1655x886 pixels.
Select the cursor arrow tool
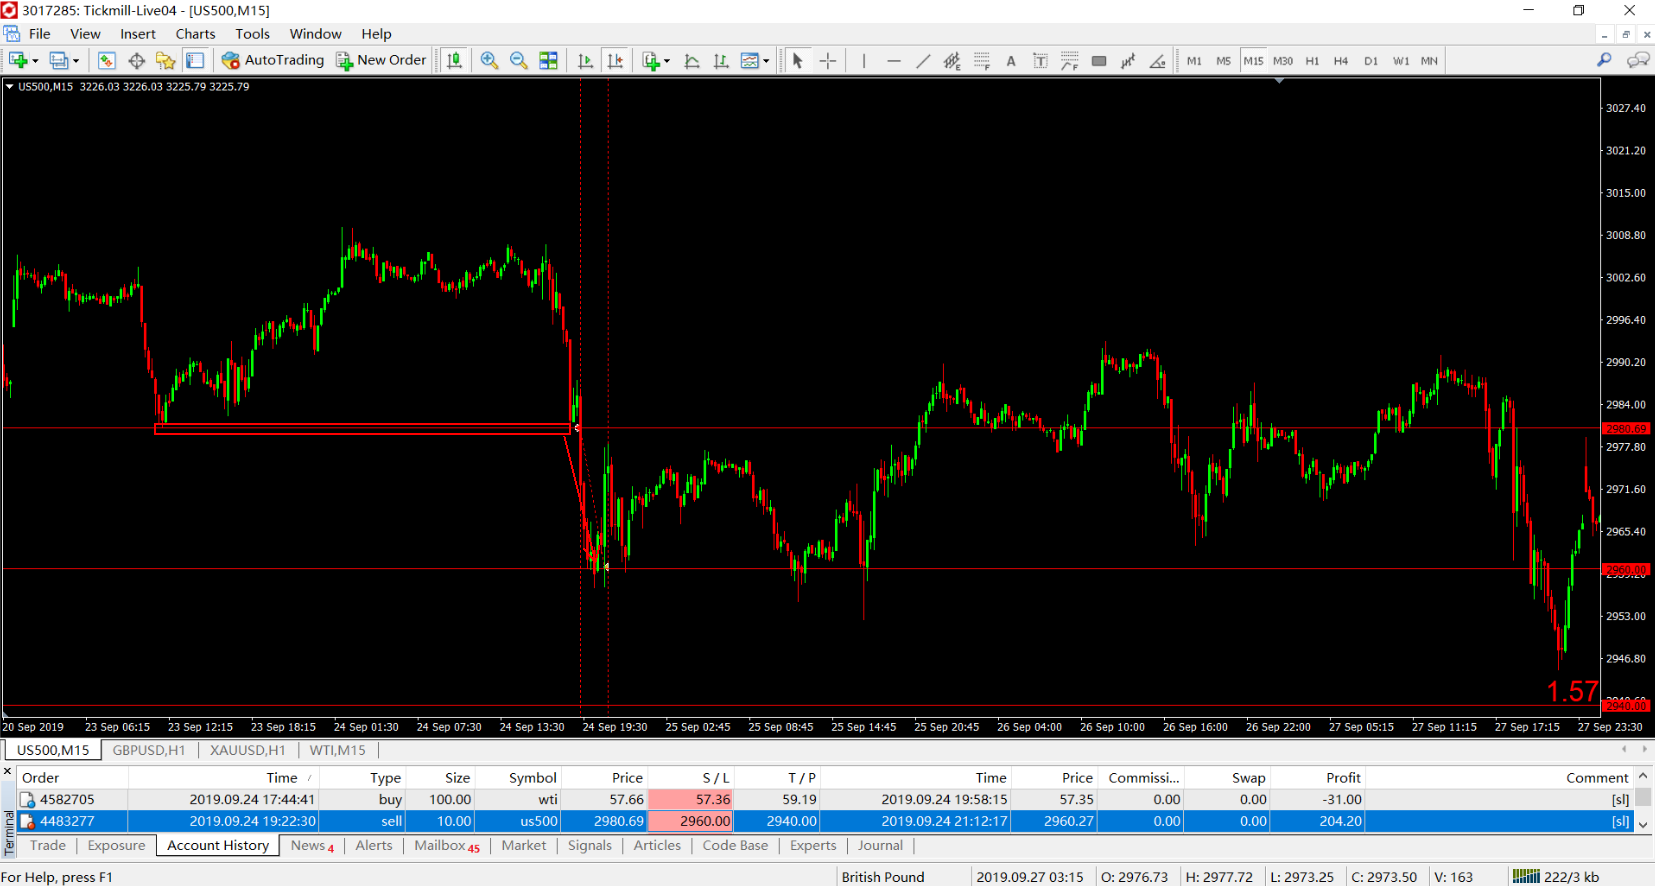click(x=798, y=61)
